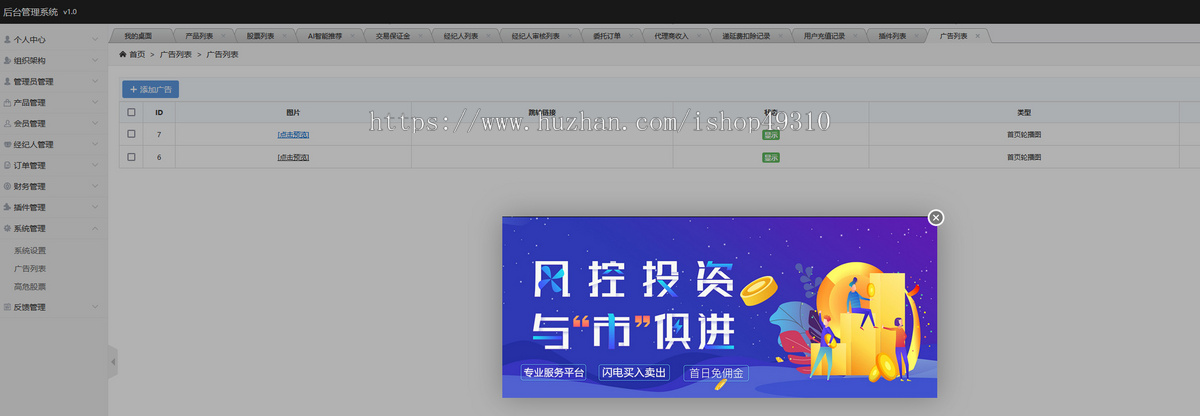The image size is (1200, 416).
Task: Click the 管理员管理 icon in sidebar
Action: pyautogui.click(x=7, y=81)
